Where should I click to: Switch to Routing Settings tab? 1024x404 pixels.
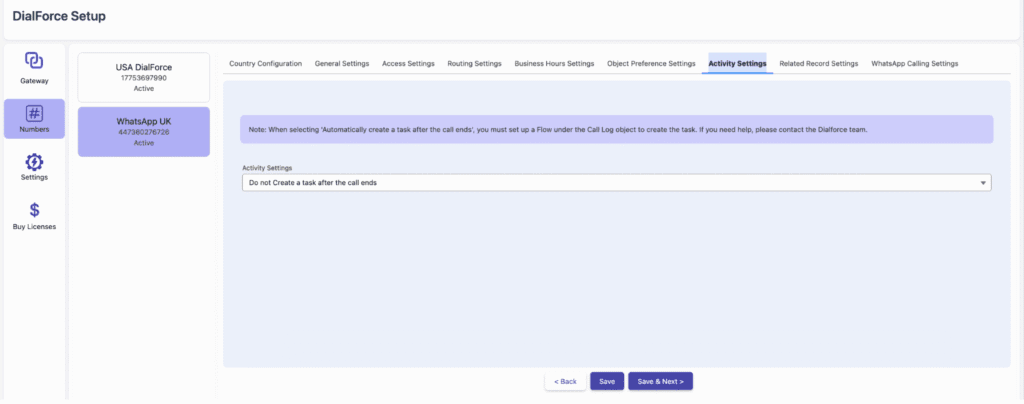coord(474,64)
